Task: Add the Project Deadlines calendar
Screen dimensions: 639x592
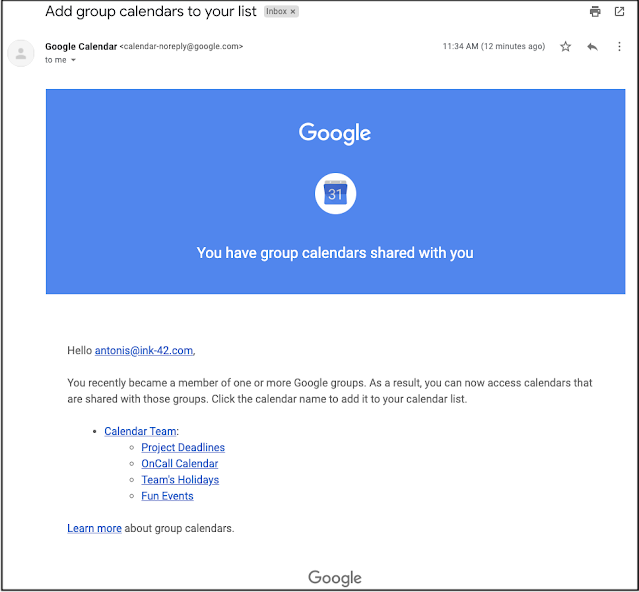Action: coord(183,448)
